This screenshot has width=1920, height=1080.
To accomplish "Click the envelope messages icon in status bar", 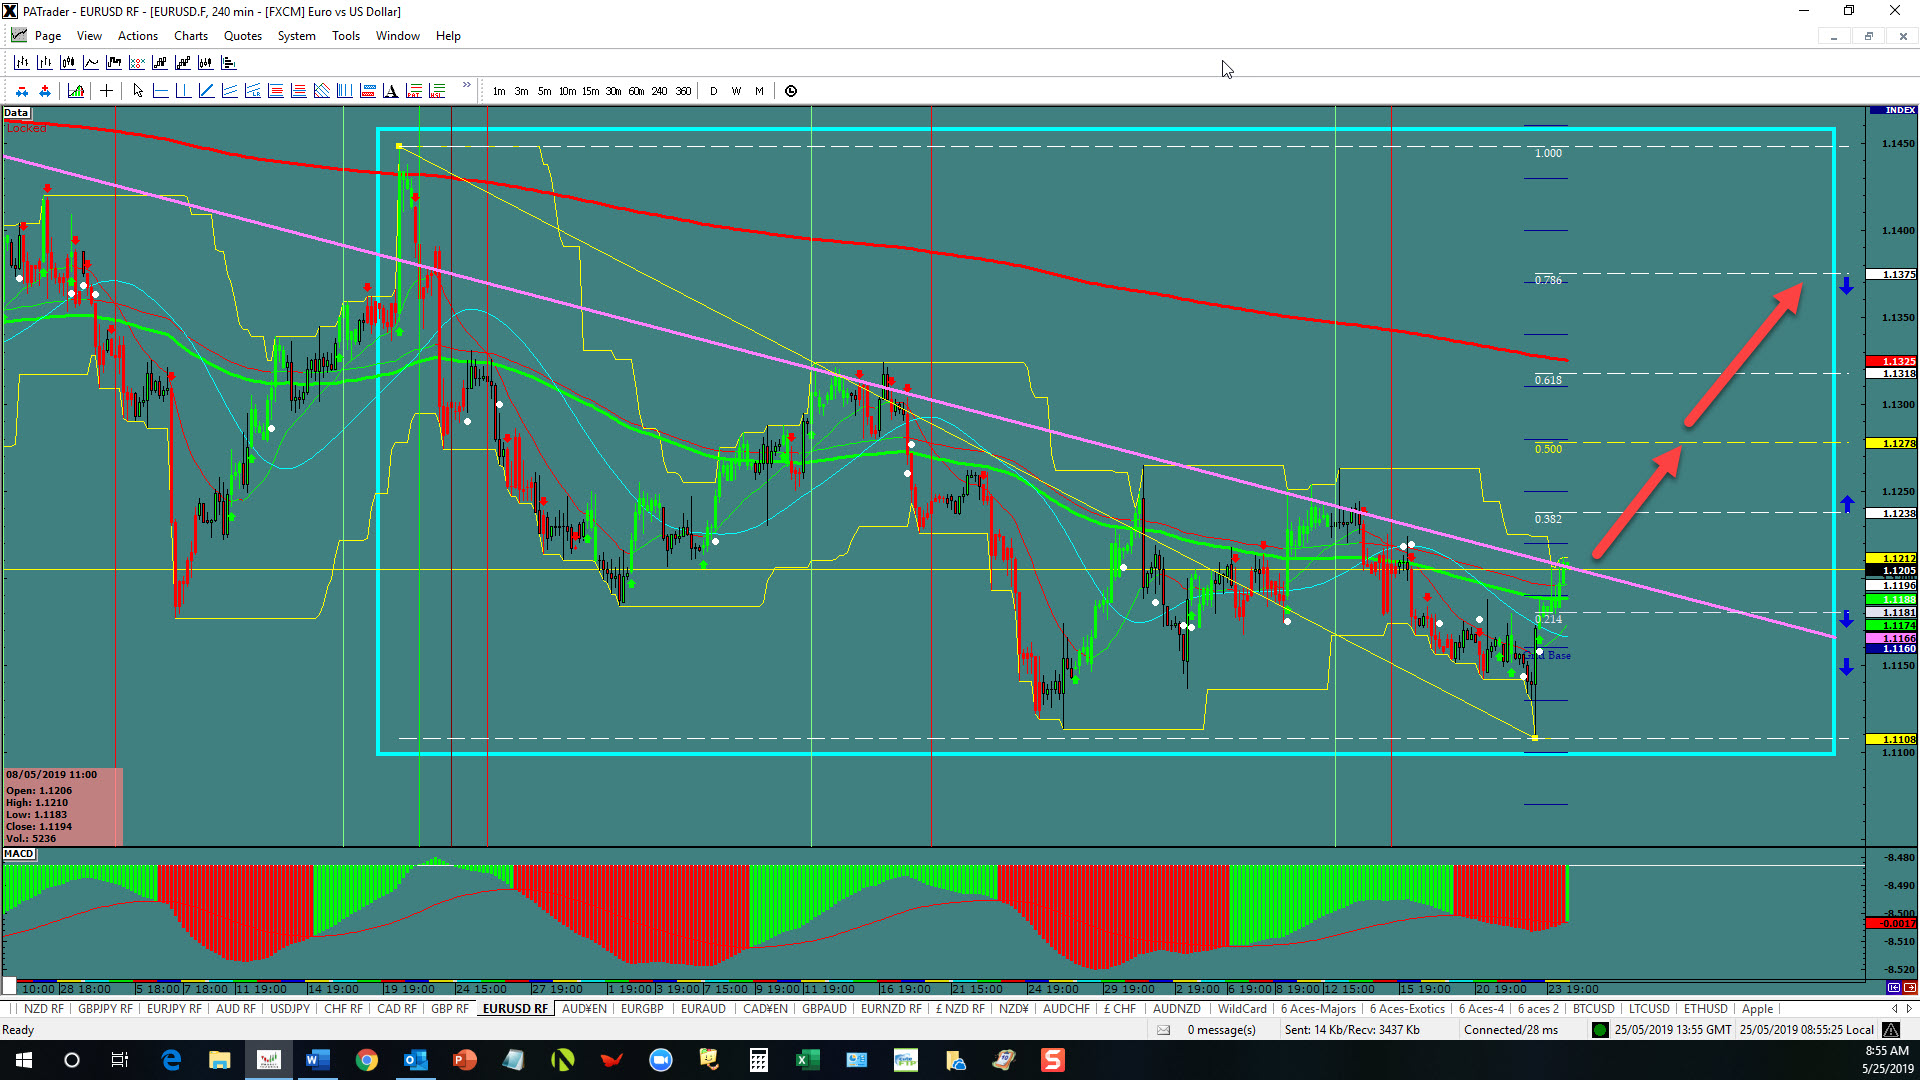I will [1163, 1030].
